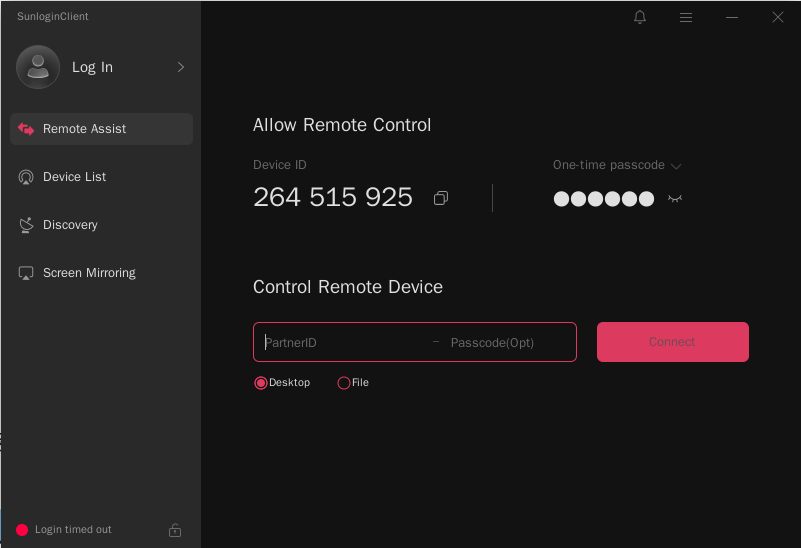The width and height of the screenshot is (801, 548).
Task: Click the user avatar icon
Action: [x=38, y=67]
